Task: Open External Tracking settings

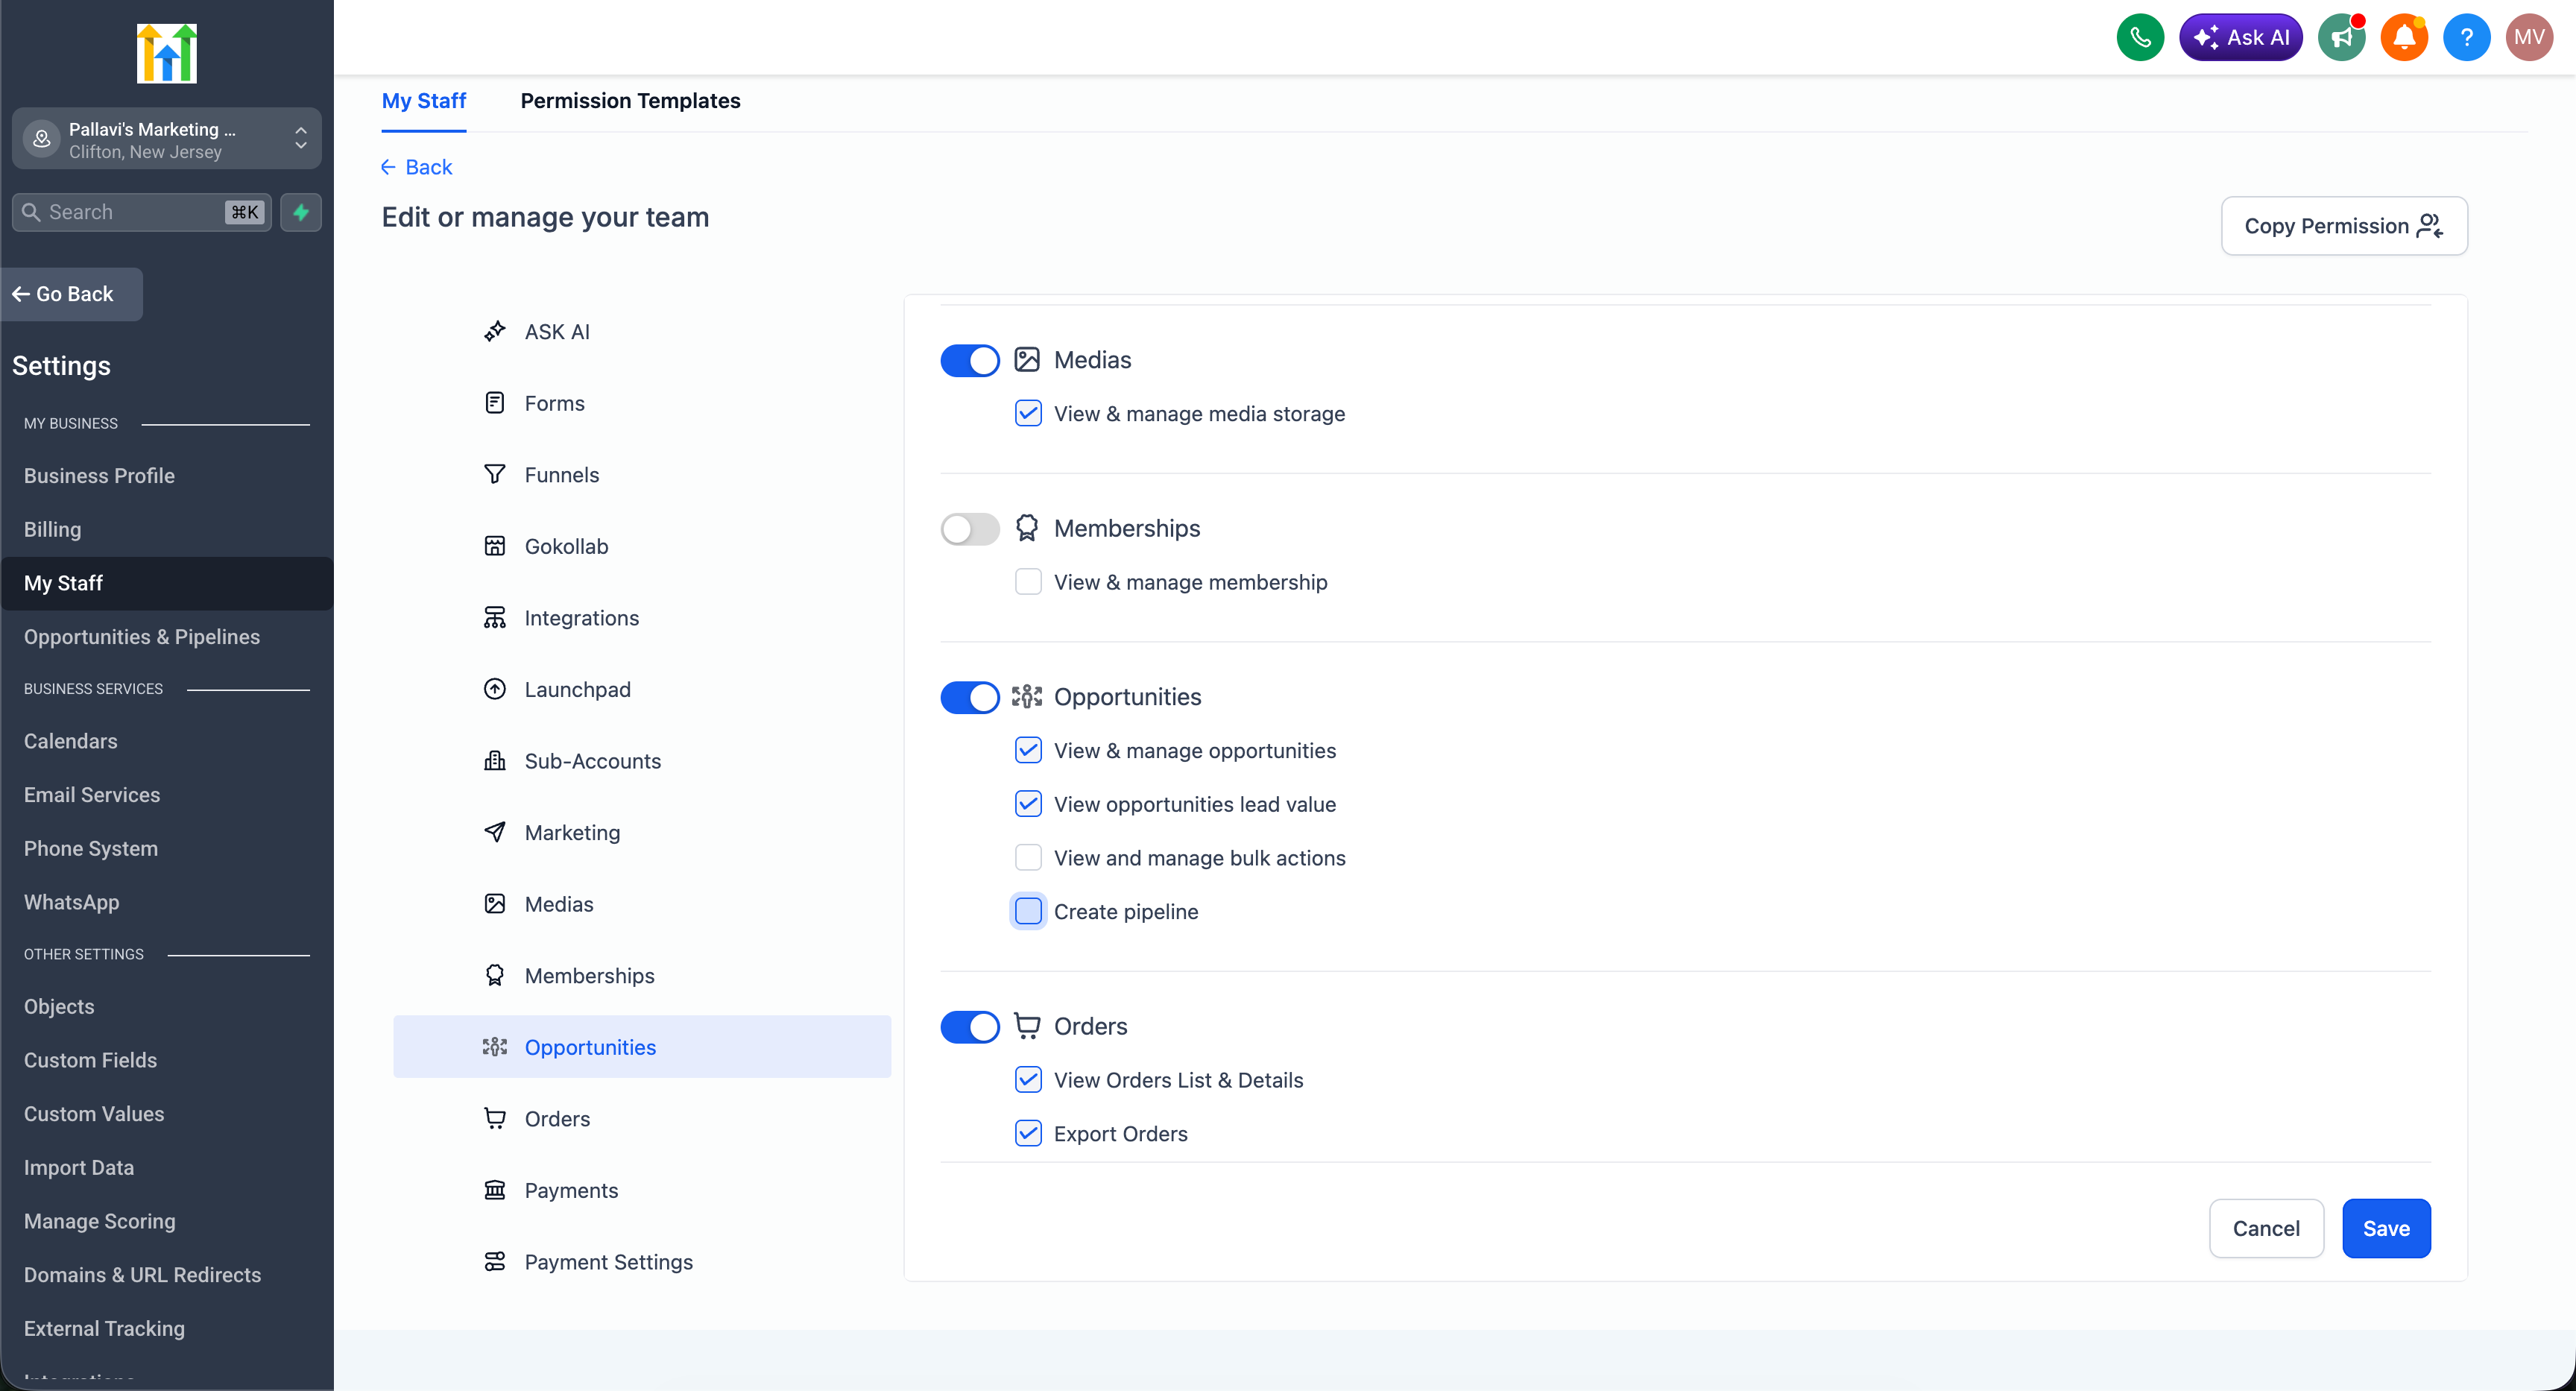Action: pyautogui.click(x=104, y=1328)
